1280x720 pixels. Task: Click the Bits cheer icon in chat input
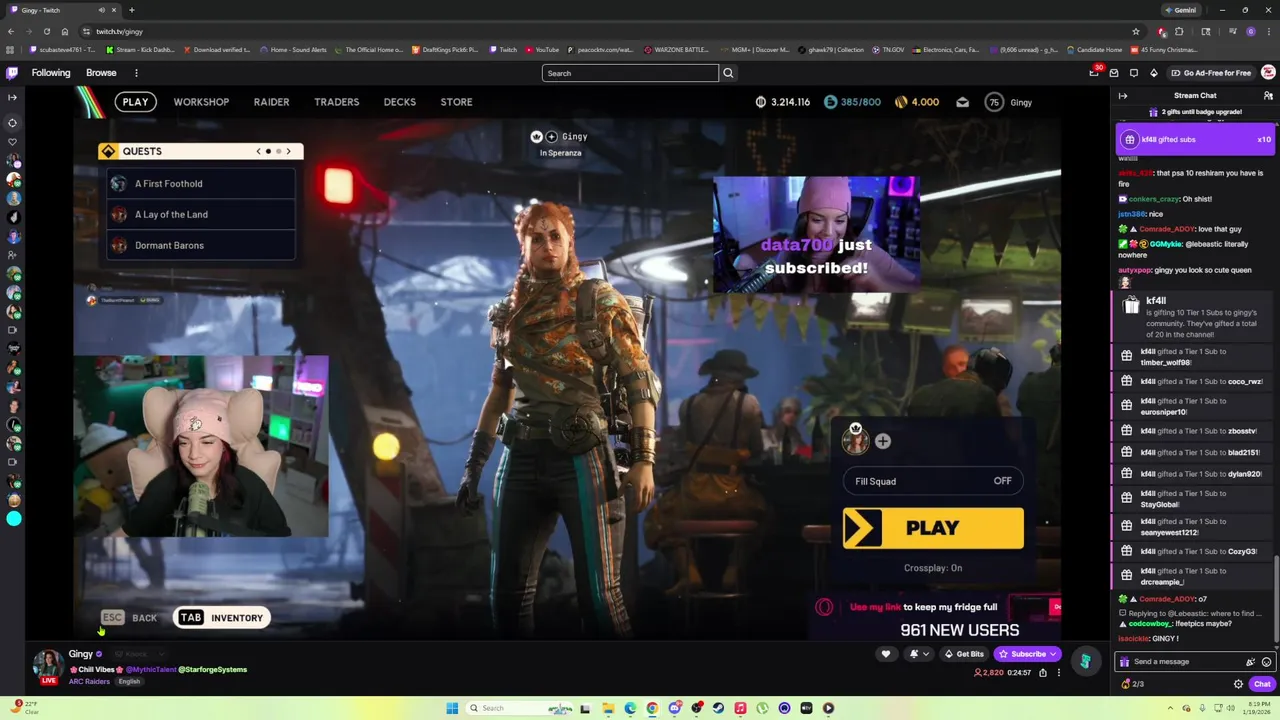1250,662
